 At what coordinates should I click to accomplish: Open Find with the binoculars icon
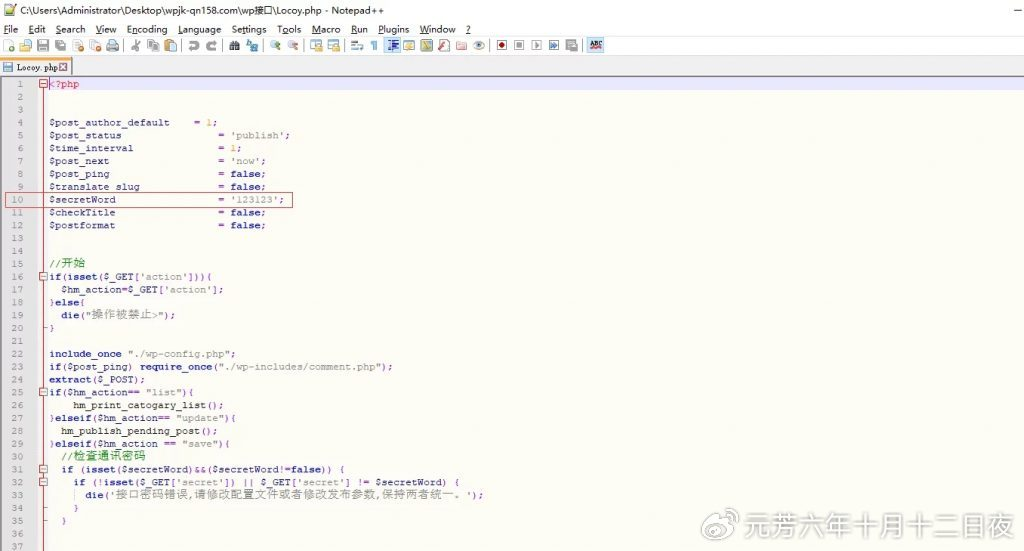234,46
